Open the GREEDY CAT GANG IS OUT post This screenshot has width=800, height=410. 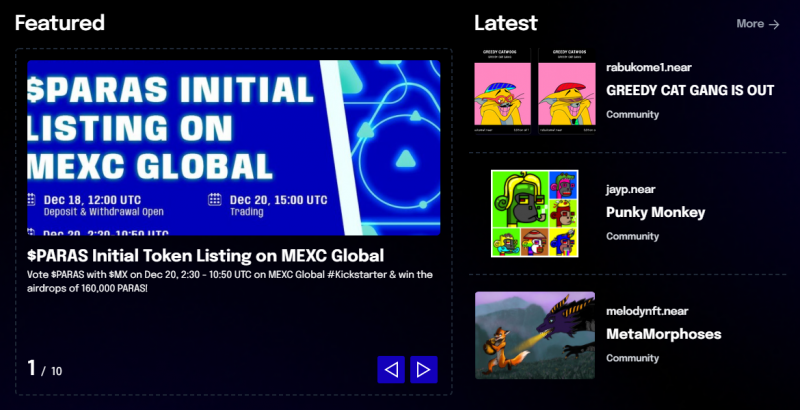tap(690, 91)
